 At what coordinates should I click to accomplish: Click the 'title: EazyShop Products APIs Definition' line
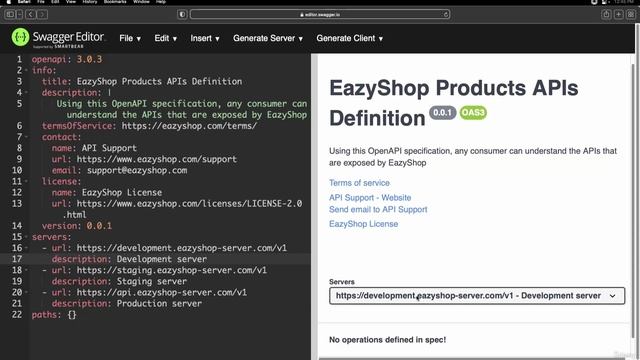142,81
